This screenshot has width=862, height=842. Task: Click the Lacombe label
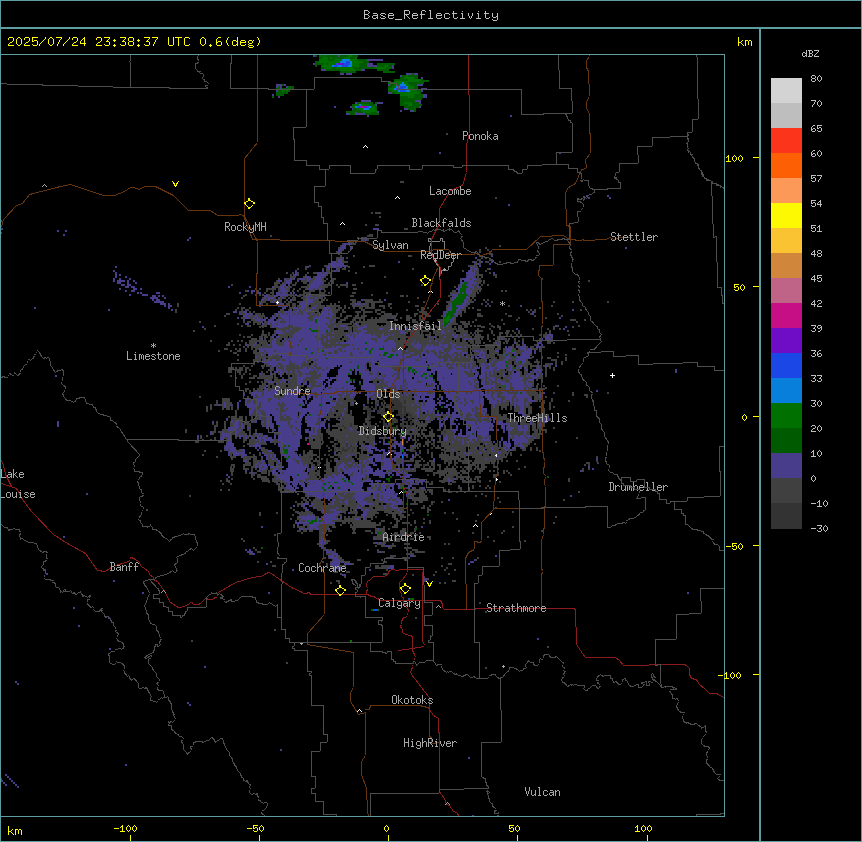(x=450, y=191)
